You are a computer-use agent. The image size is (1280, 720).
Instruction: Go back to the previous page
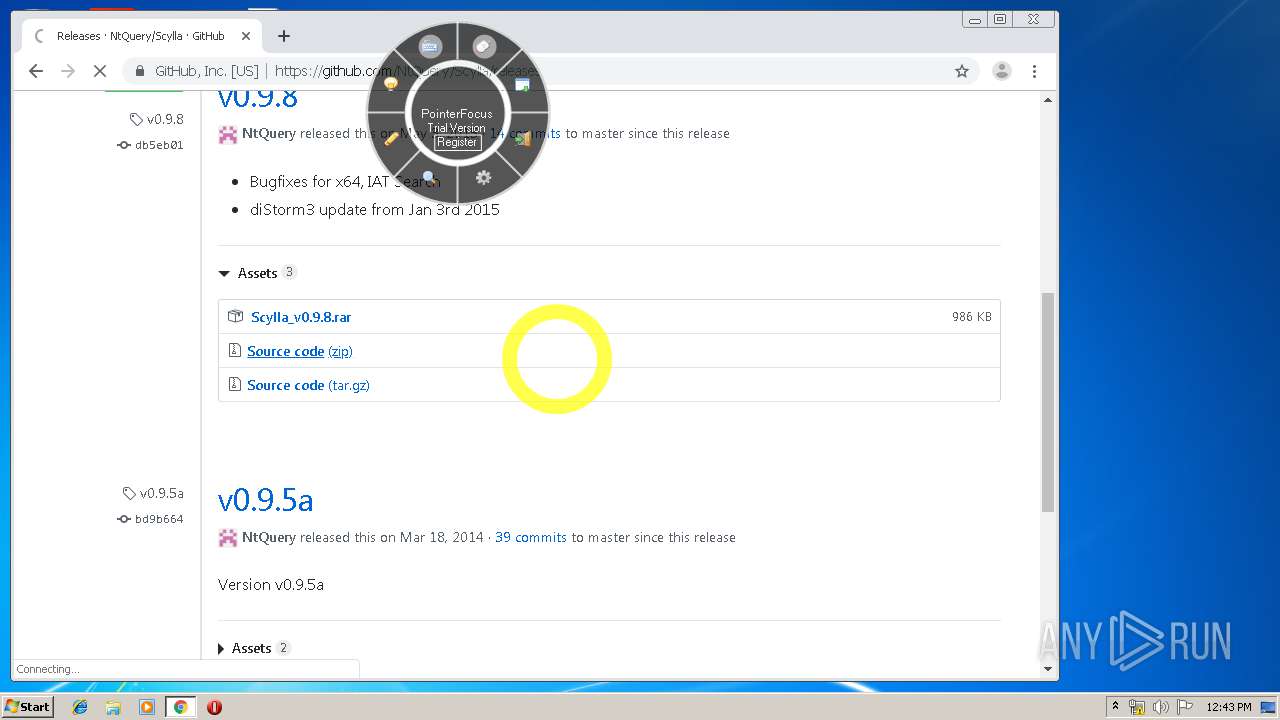click(x=36, y=71)
